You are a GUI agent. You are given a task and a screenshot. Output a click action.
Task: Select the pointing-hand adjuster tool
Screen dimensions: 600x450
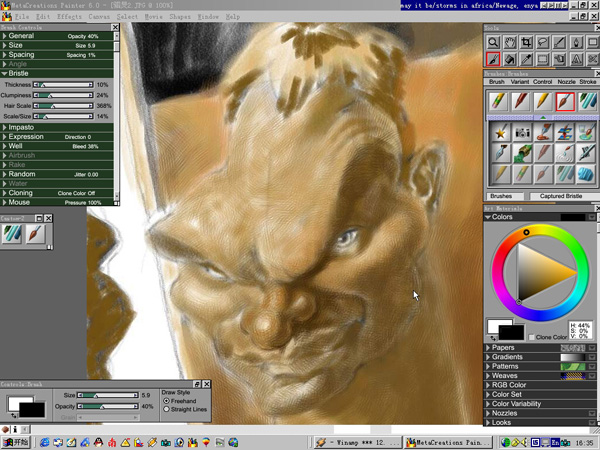tap(559, 59)
